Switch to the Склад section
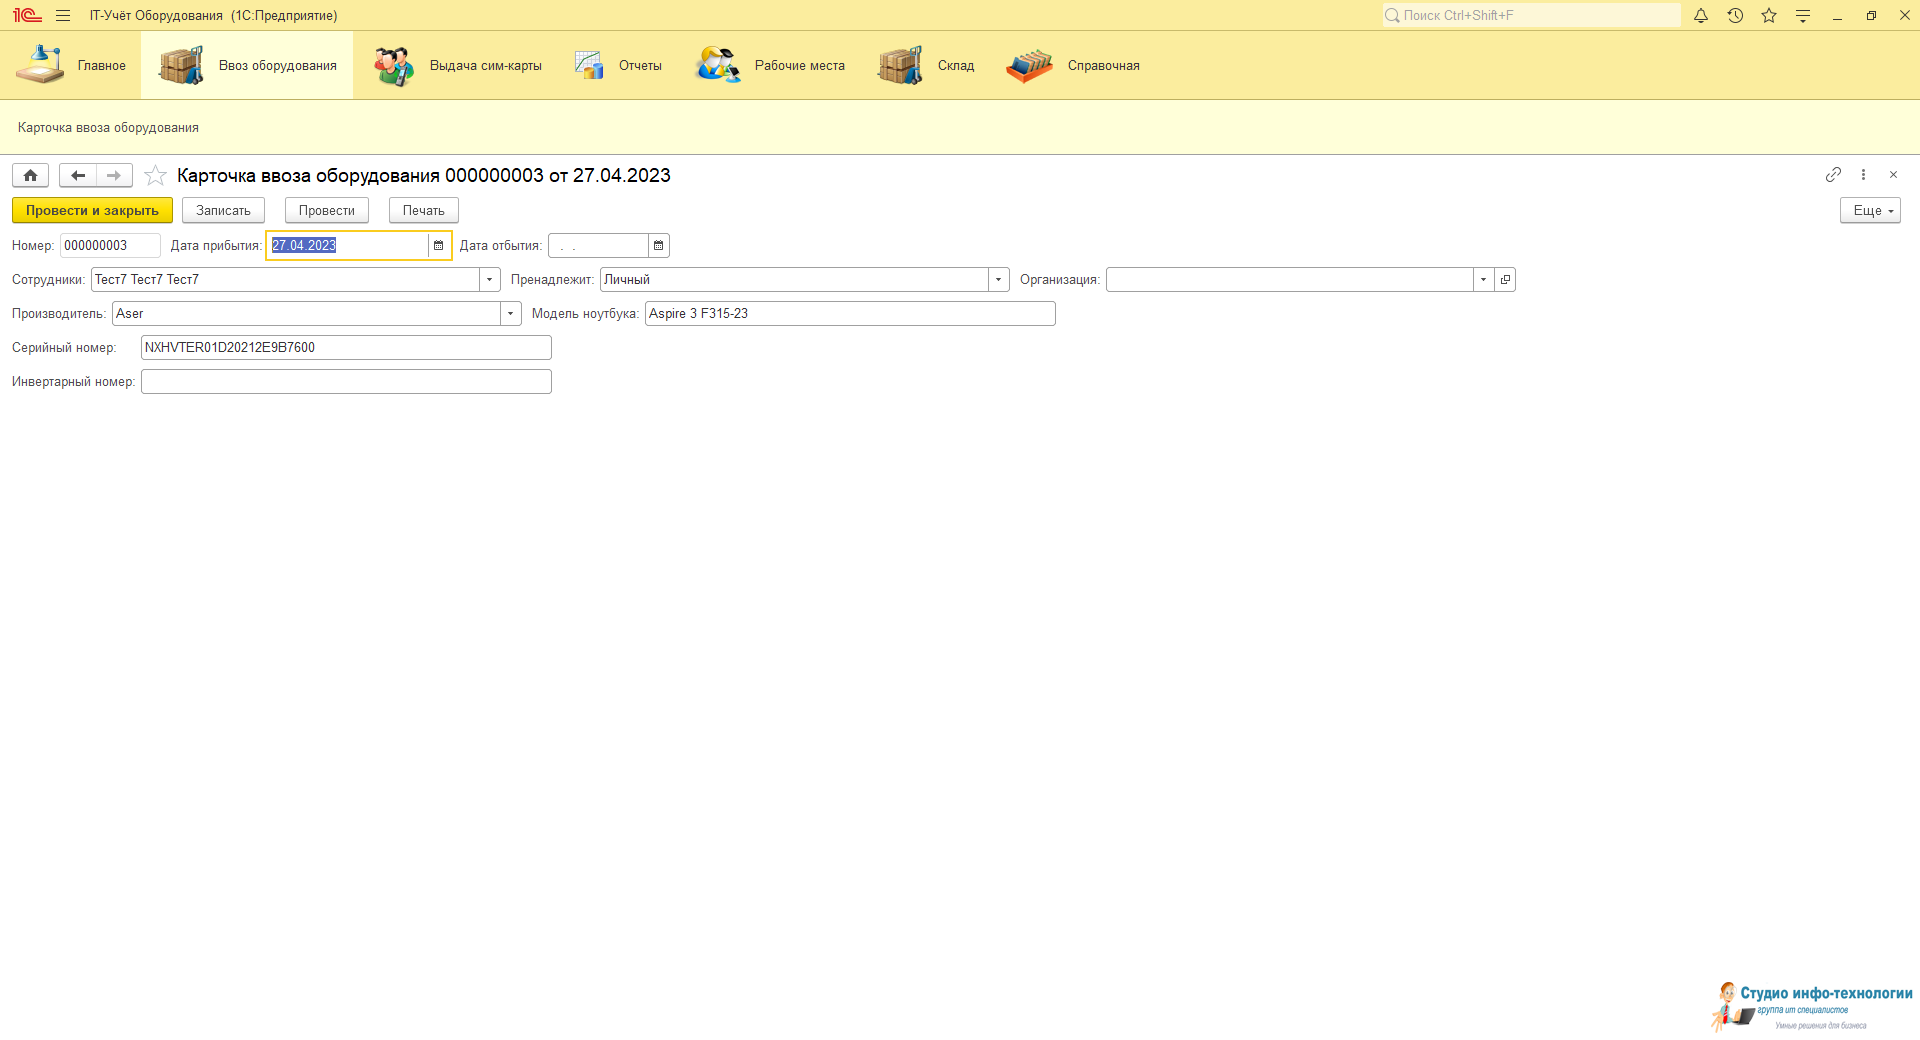 click(x=926, y=66)
